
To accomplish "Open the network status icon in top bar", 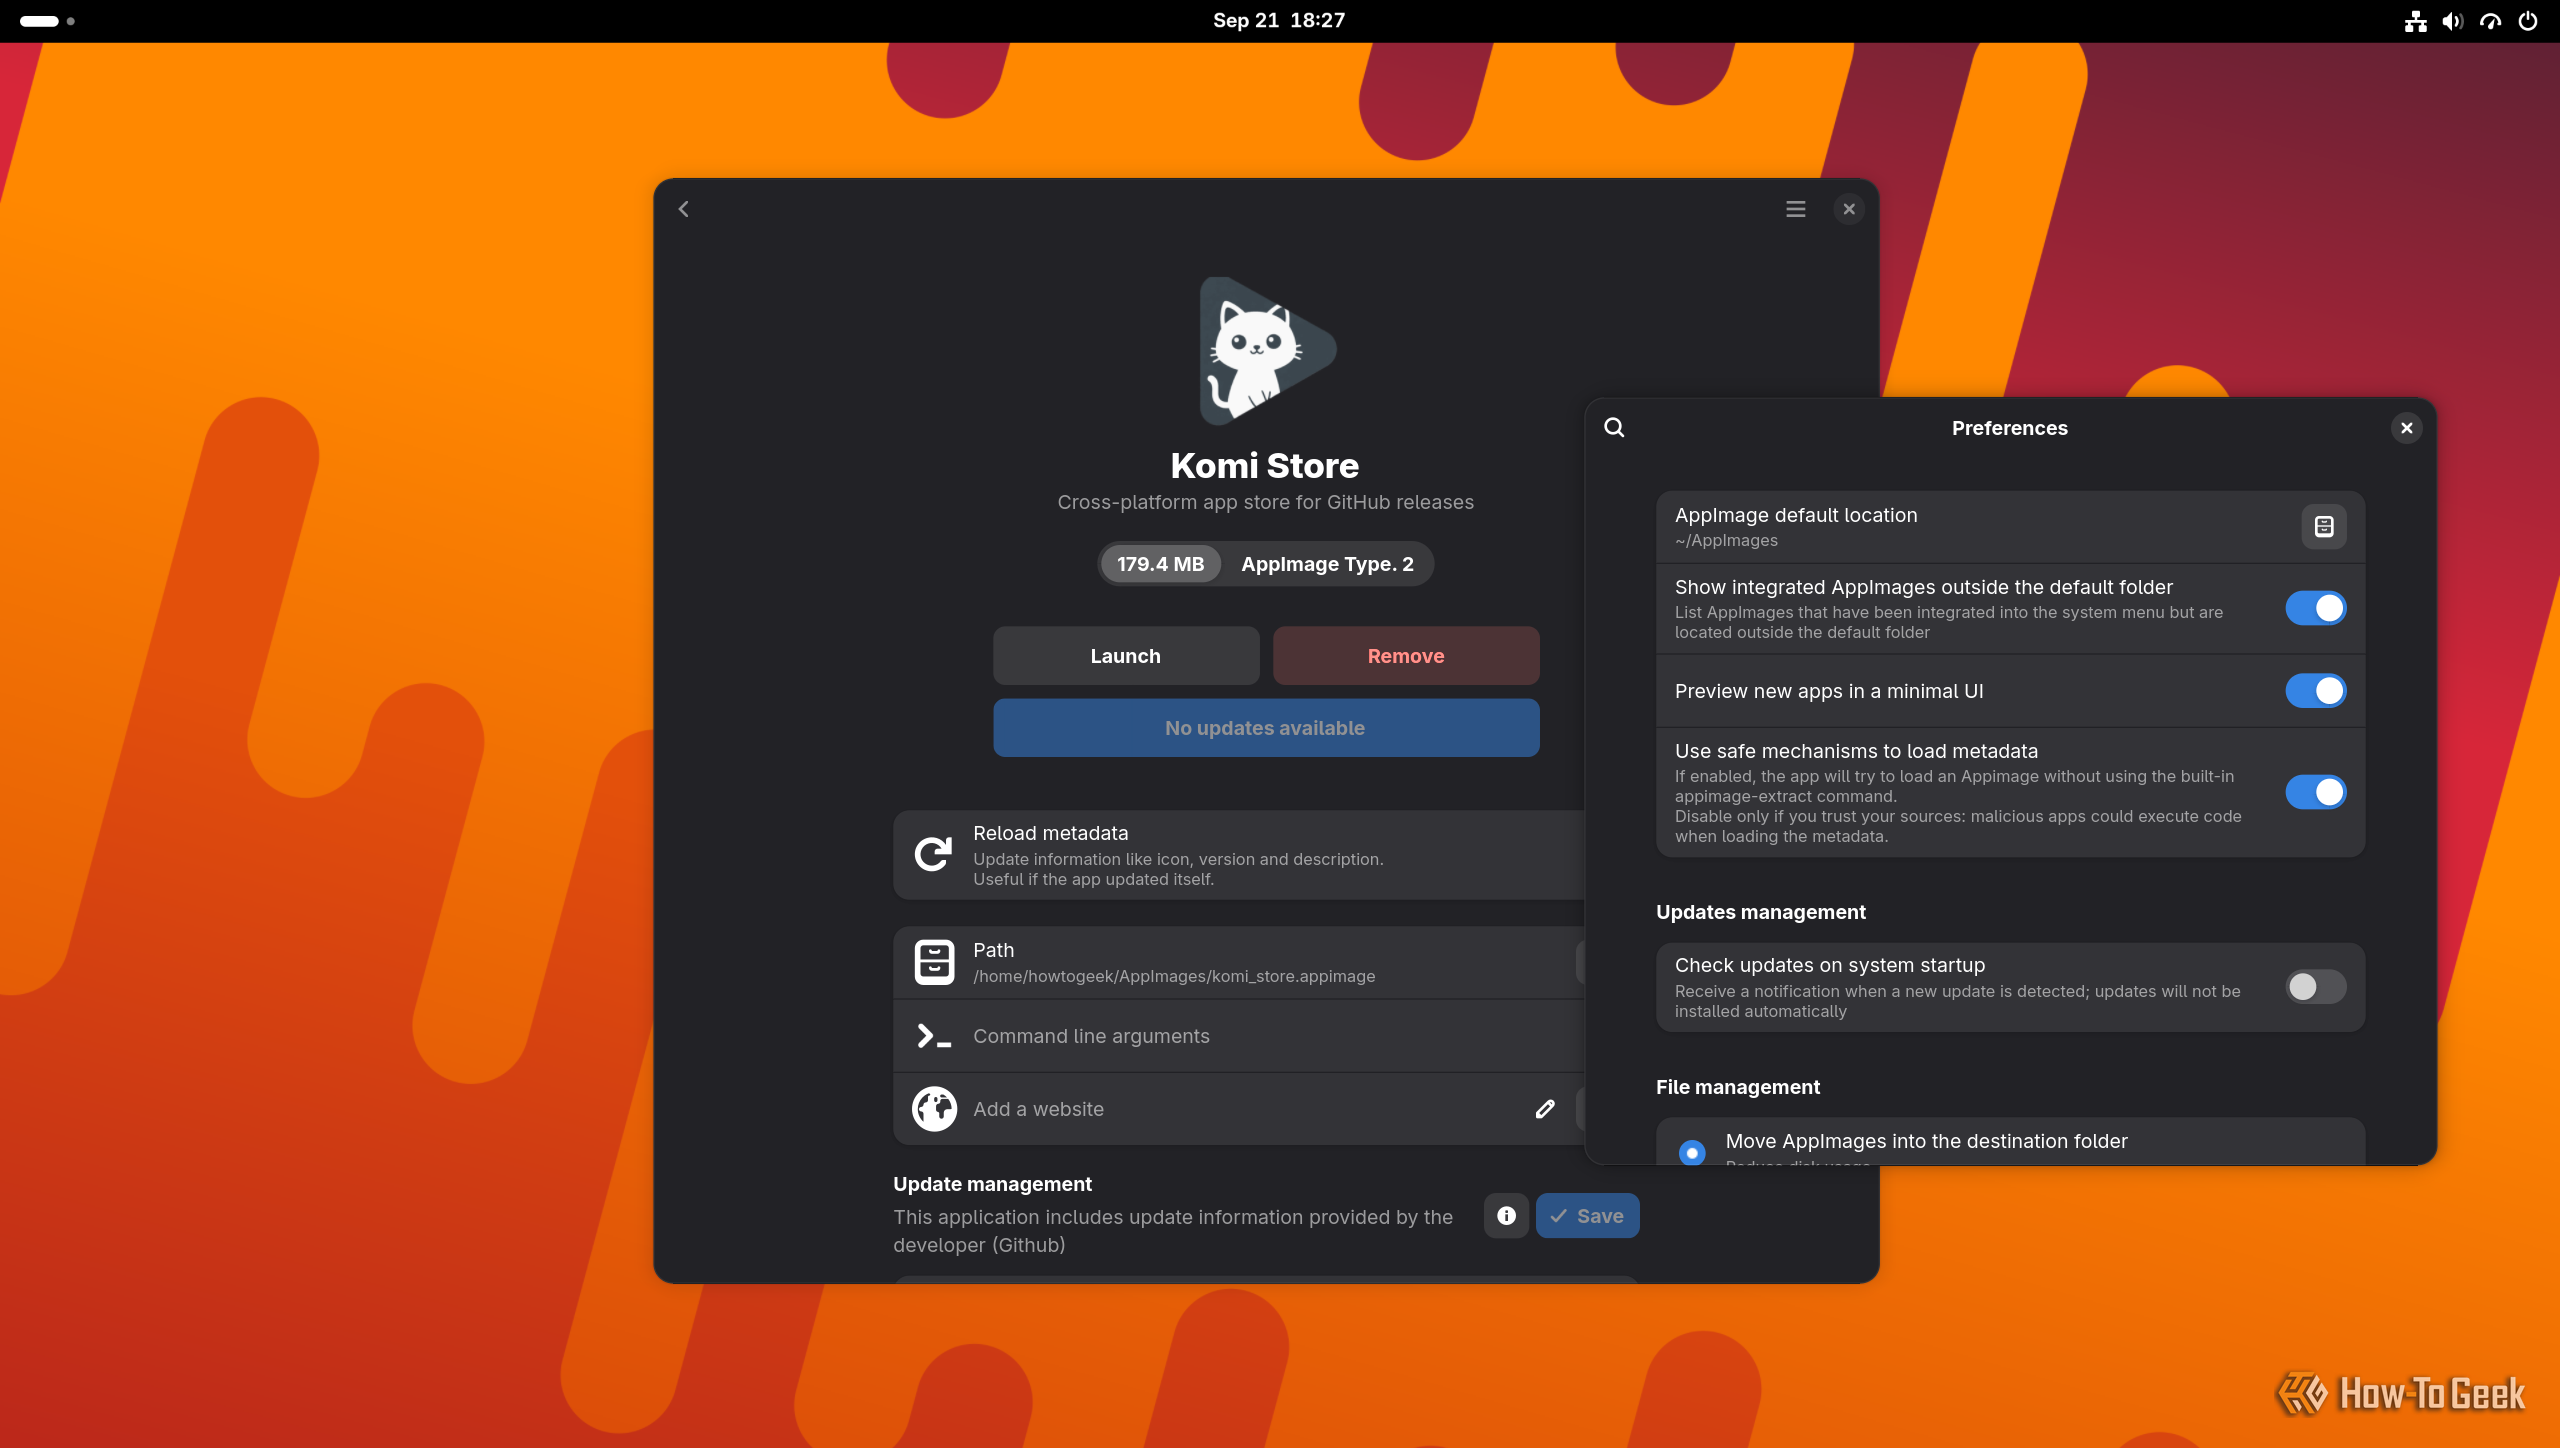I will tap(2416, 21).
